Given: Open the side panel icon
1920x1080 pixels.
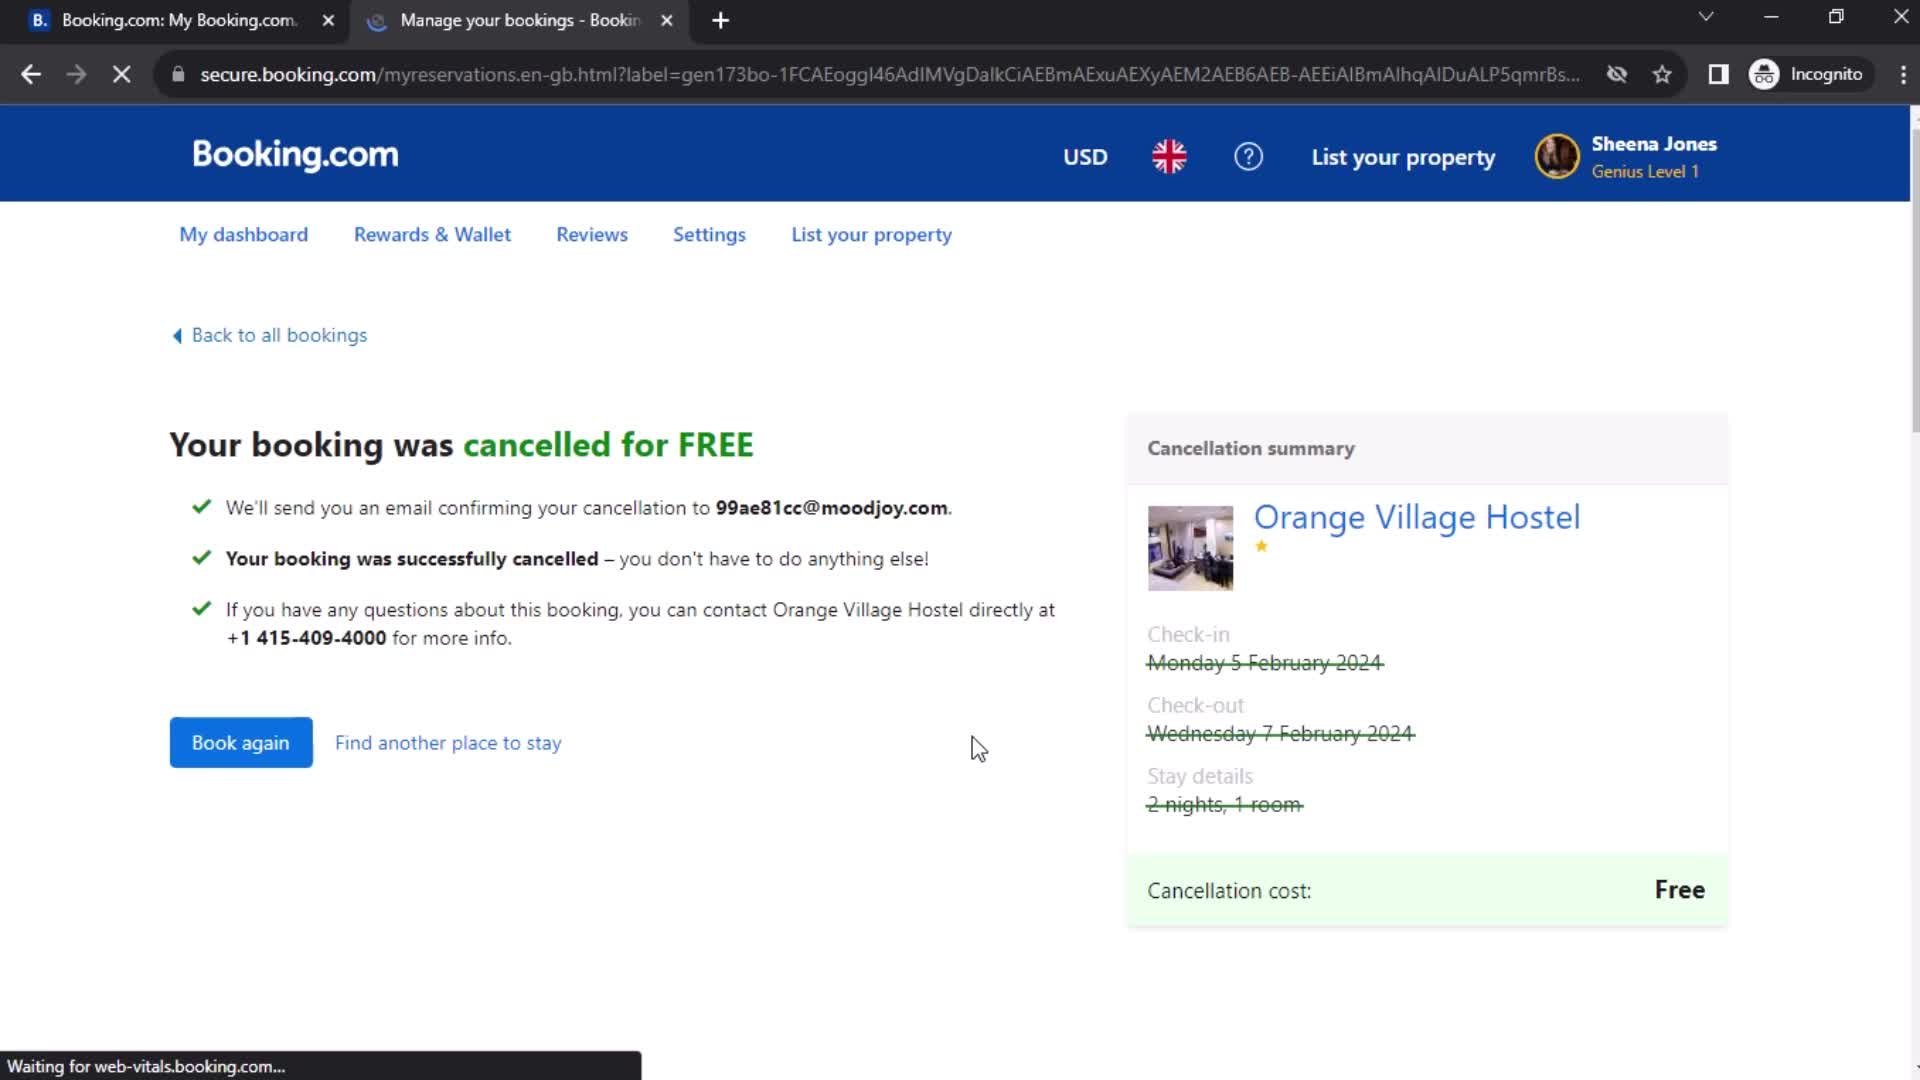Looking at the screenshot, I should 1718,74.
